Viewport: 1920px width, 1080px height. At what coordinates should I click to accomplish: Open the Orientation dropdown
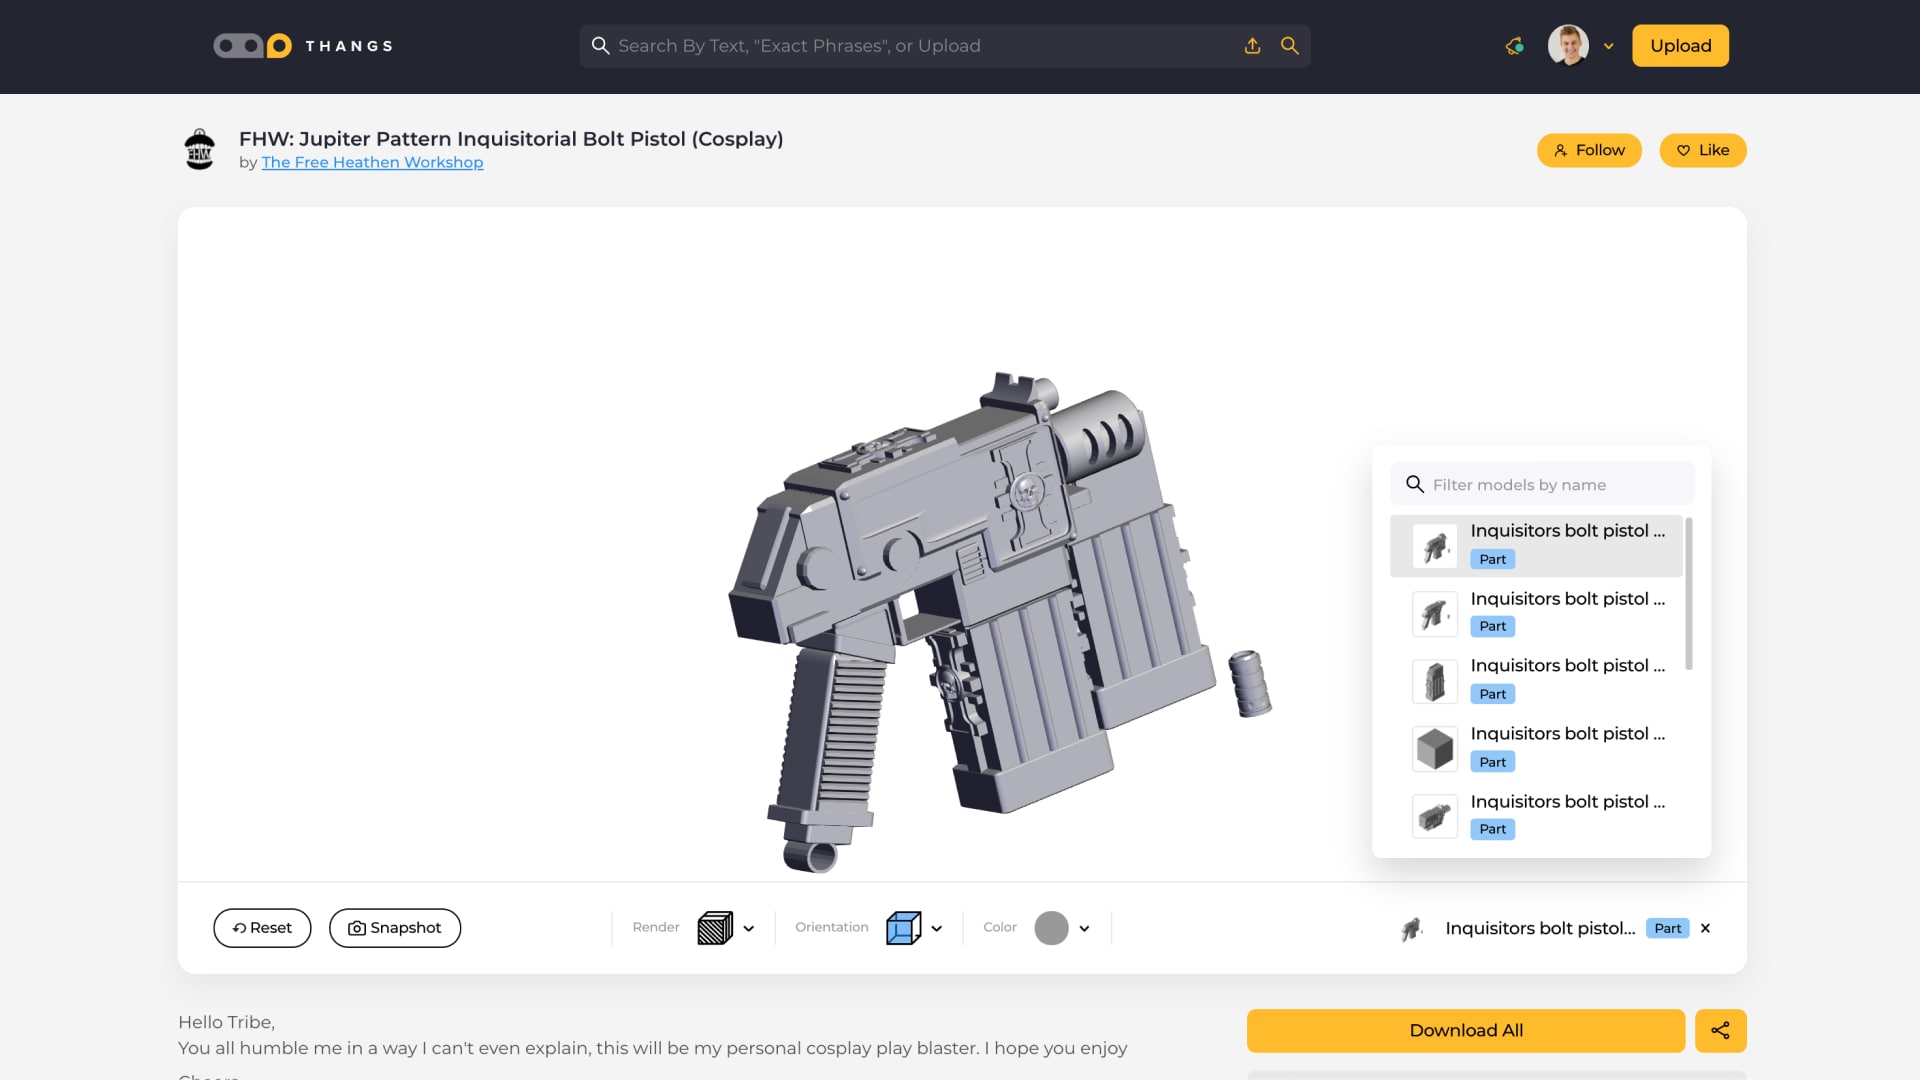click(x=937, y=928)
